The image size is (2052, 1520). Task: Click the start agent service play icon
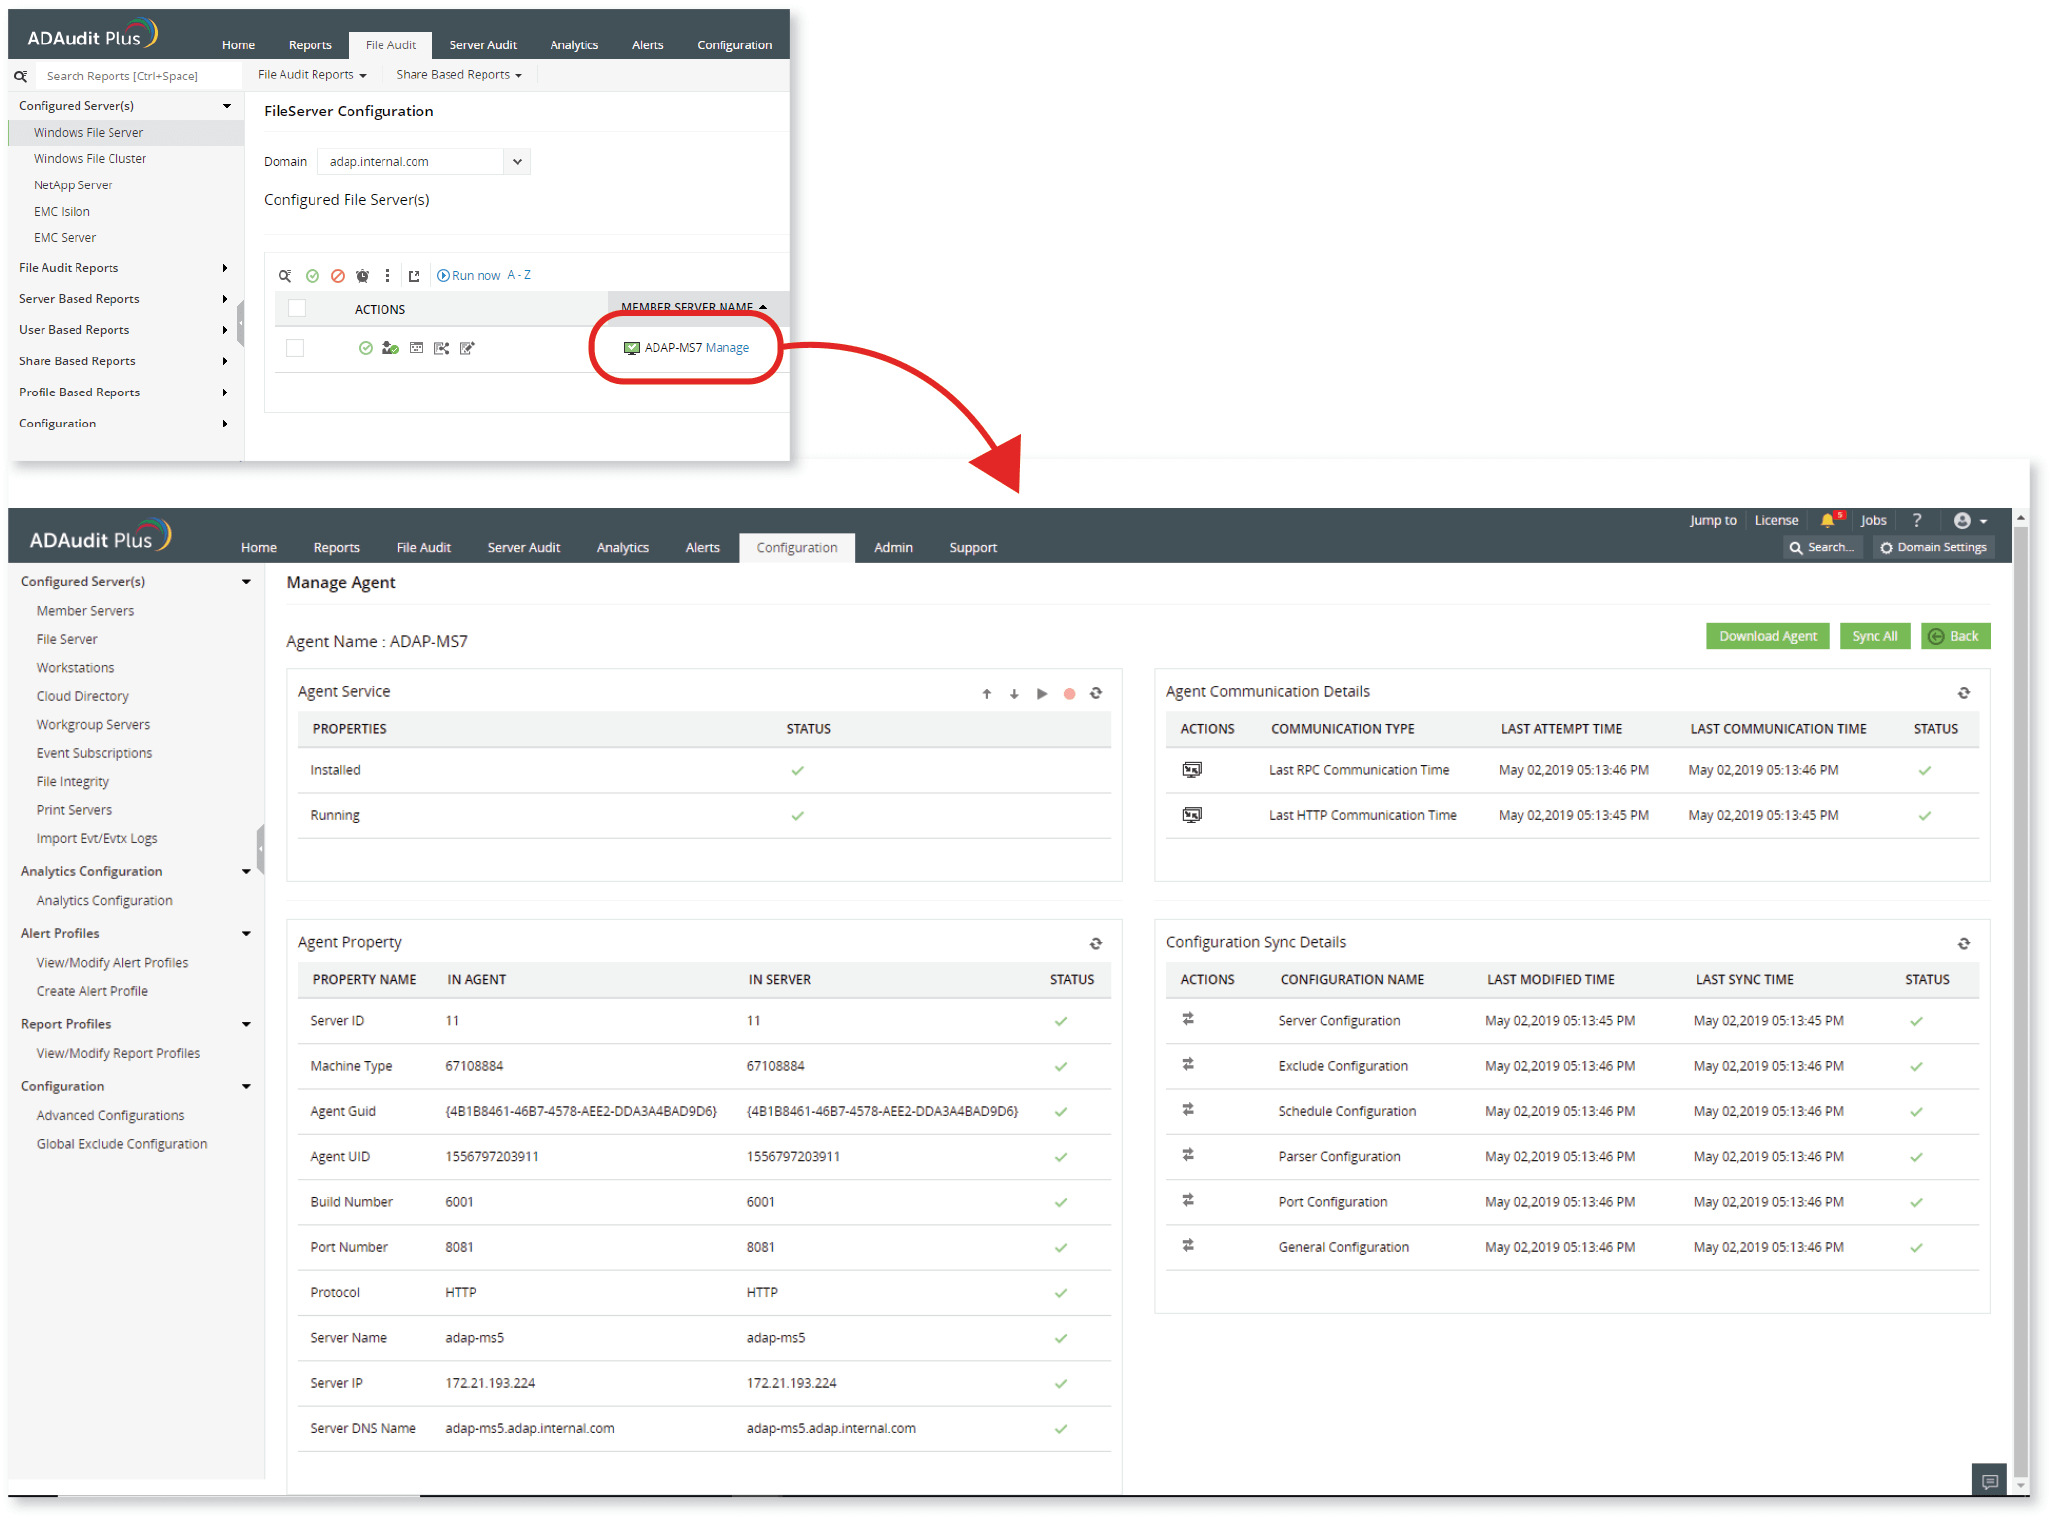pyautogui.click(x=1042, y=693)
